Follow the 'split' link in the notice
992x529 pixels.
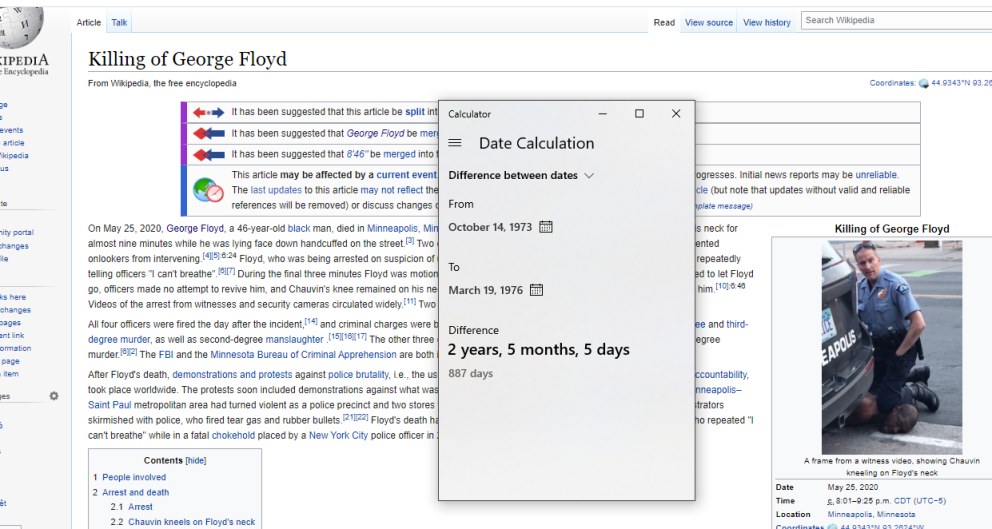tap(414, 111)
